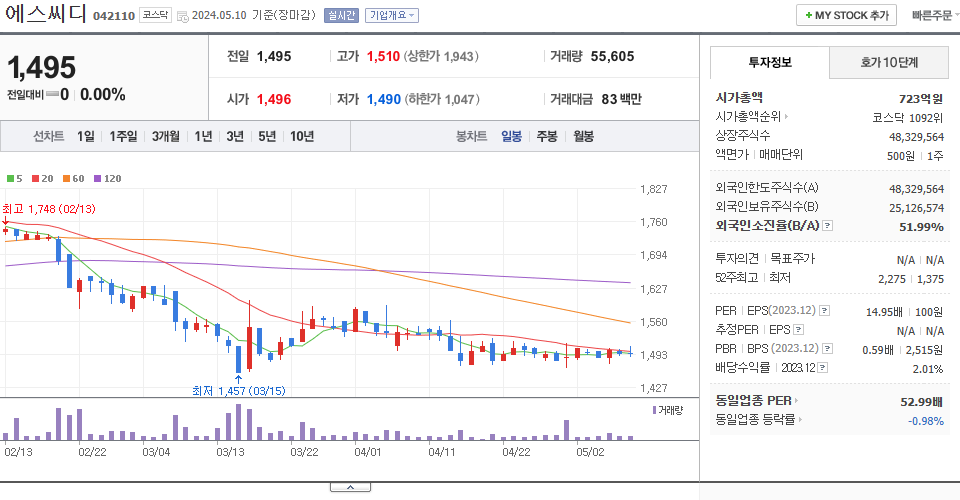Click the 배당수익률 value 2.01%
The height and width of the screenshot is (500, 960).
(x=928, y=369)
